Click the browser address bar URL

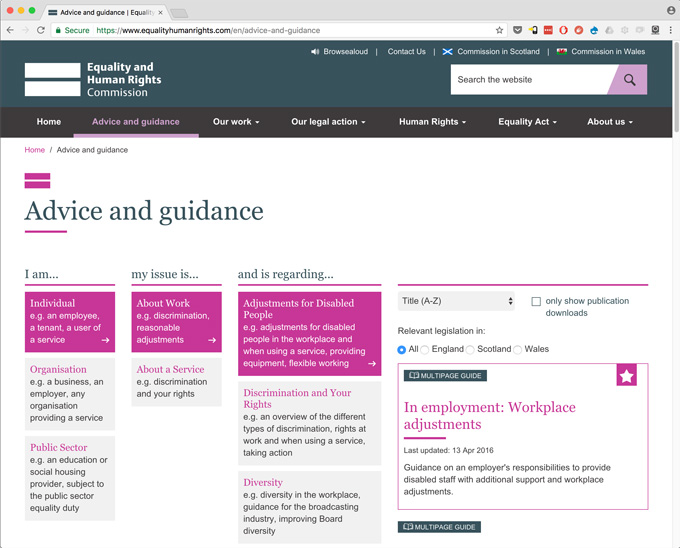click(208, 30)
